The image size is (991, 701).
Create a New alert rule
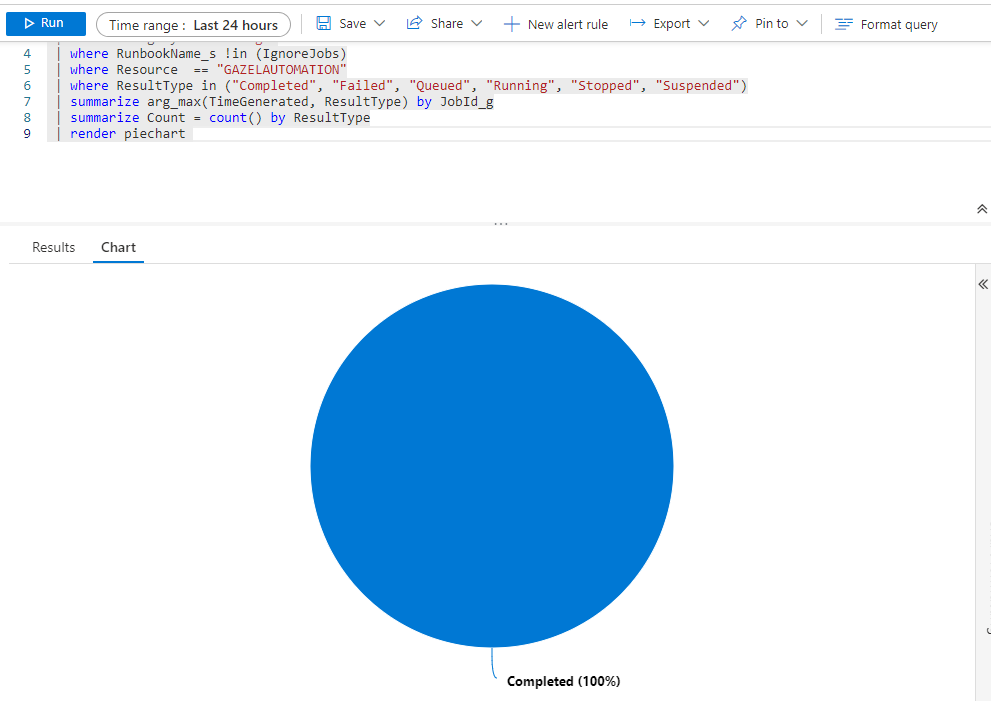click(x=556, y=24)
